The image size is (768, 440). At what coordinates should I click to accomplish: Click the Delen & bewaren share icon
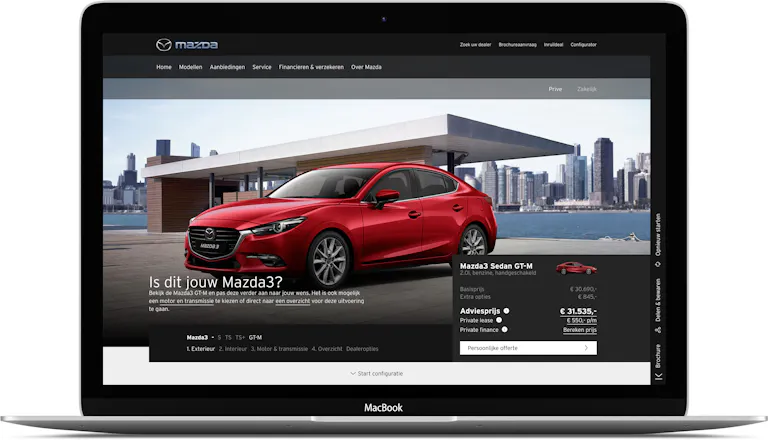tap(658, 330)
